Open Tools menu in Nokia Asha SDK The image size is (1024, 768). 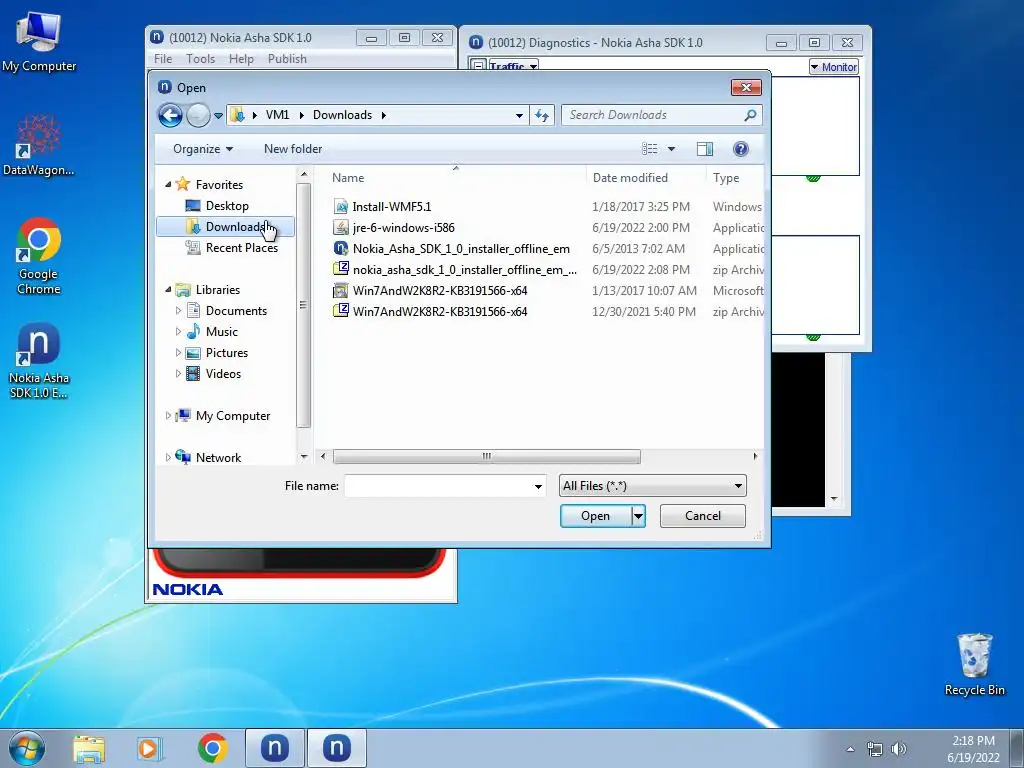click(200, 59)
